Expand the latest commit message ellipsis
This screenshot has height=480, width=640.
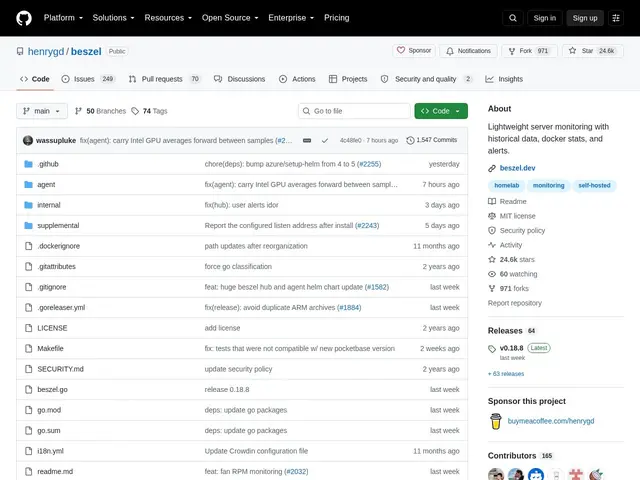click(307, 140)
